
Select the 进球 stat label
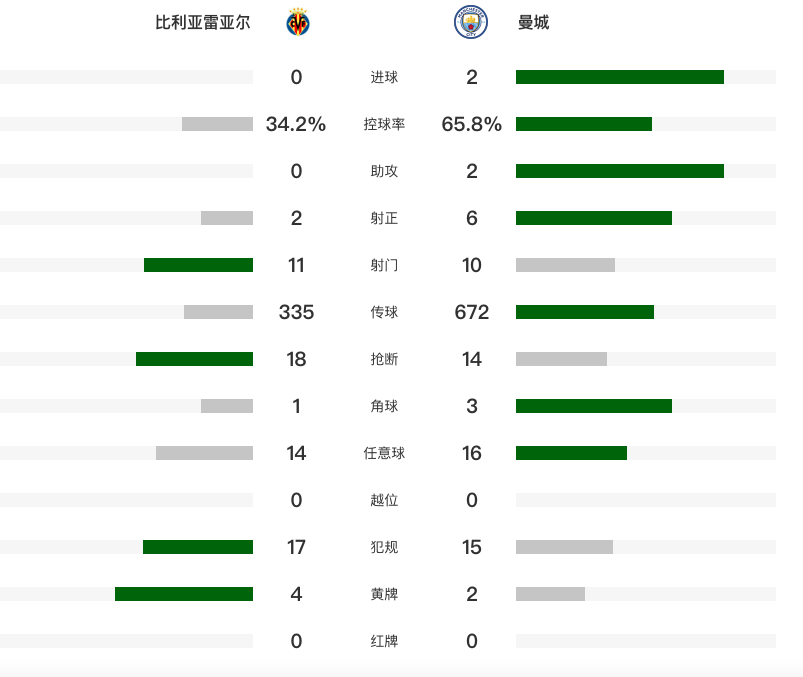(384, 78)
